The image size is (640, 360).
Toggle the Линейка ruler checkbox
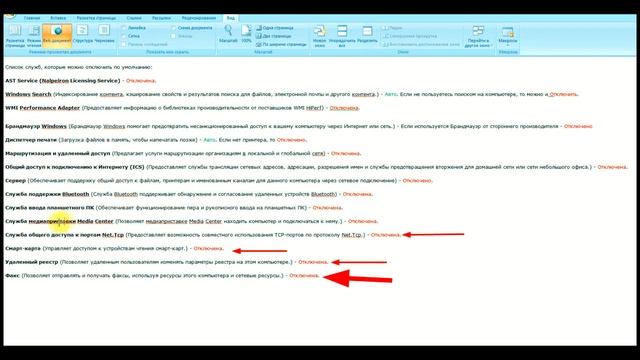124,28
